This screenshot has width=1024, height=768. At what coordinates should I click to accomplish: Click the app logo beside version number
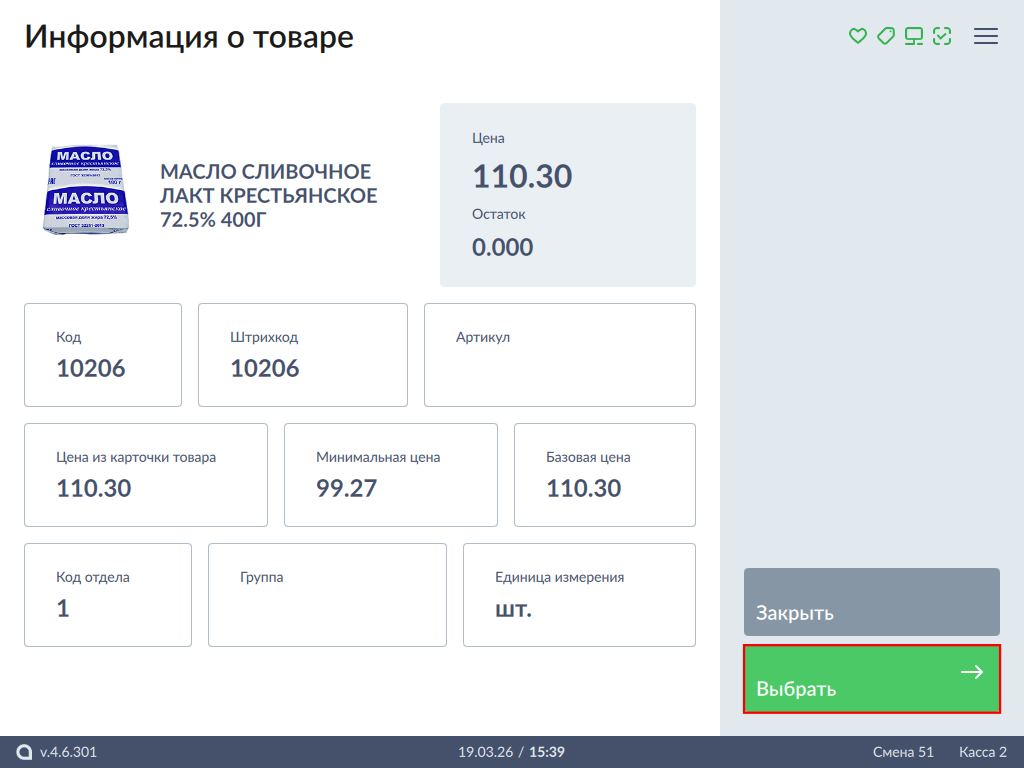point(25,752)
